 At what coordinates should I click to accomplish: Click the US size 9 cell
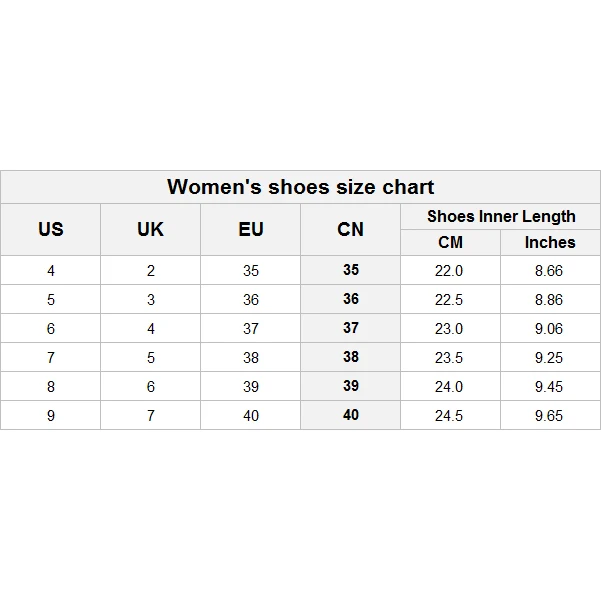(51, 416)
